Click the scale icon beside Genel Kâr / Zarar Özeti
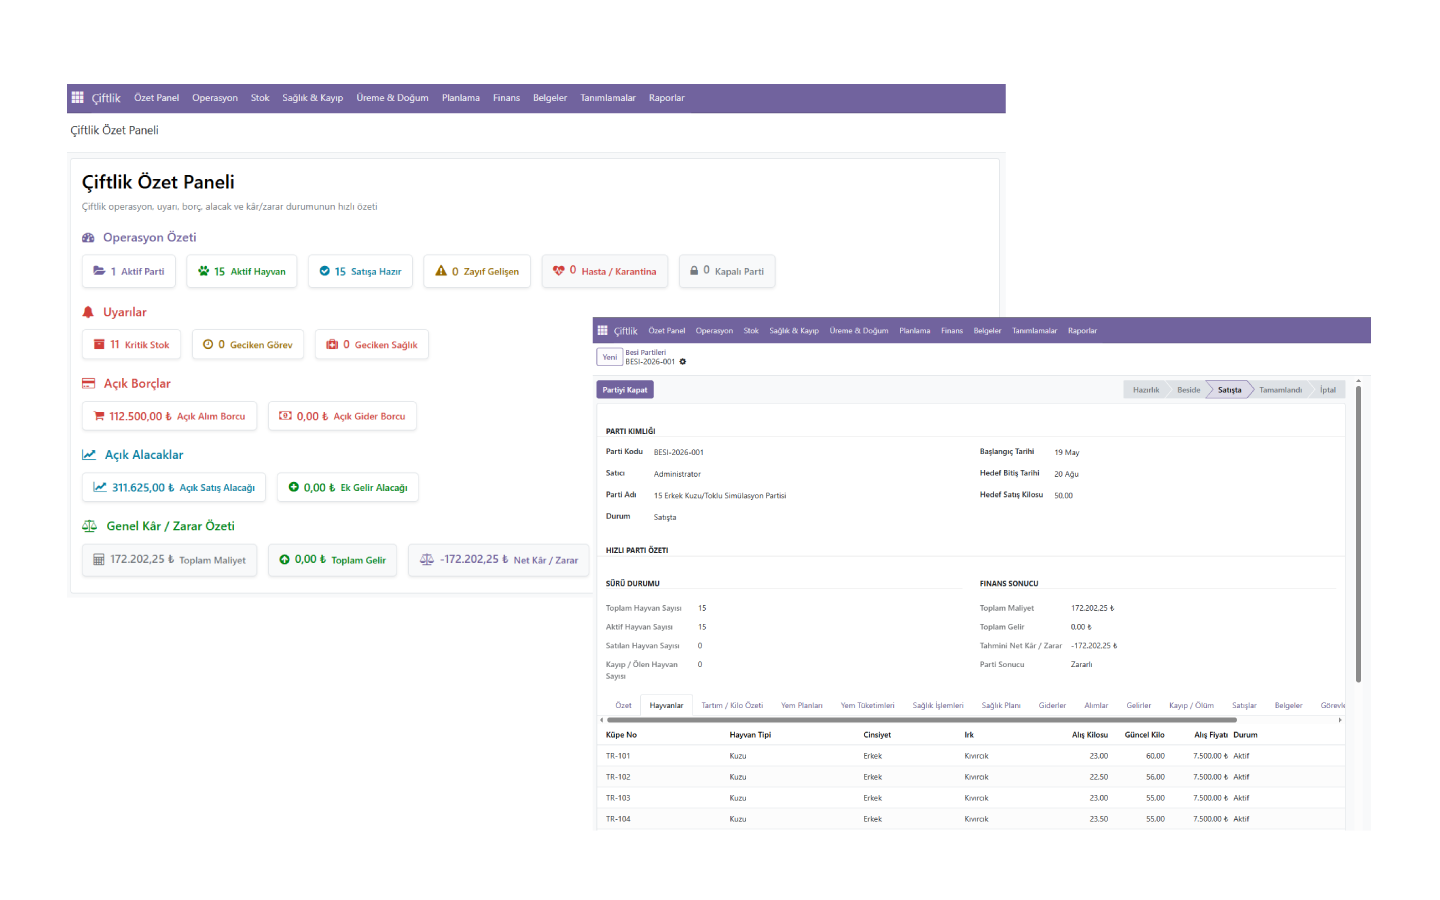Viewport: 1440px width, 900px height. pyautogui.click(x=90, y=526)
